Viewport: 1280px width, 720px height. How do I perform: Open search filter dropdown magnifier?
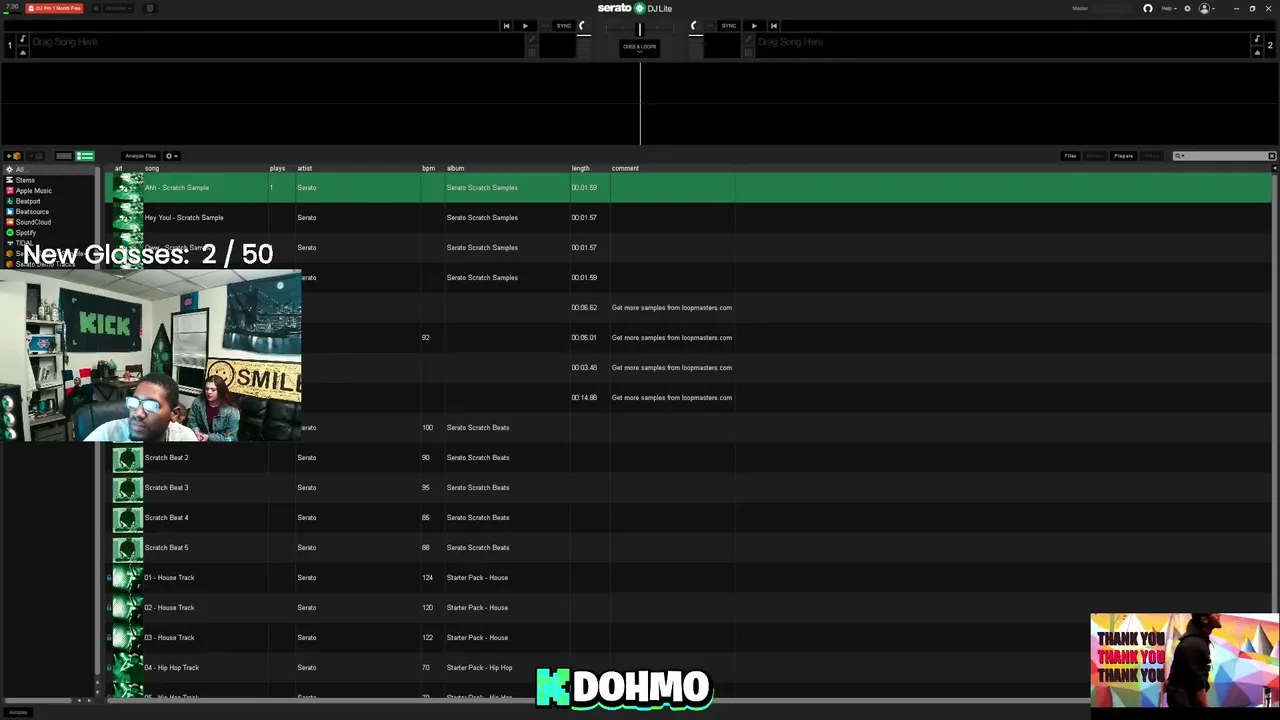pyautogui.click(x=1179, y=156)
